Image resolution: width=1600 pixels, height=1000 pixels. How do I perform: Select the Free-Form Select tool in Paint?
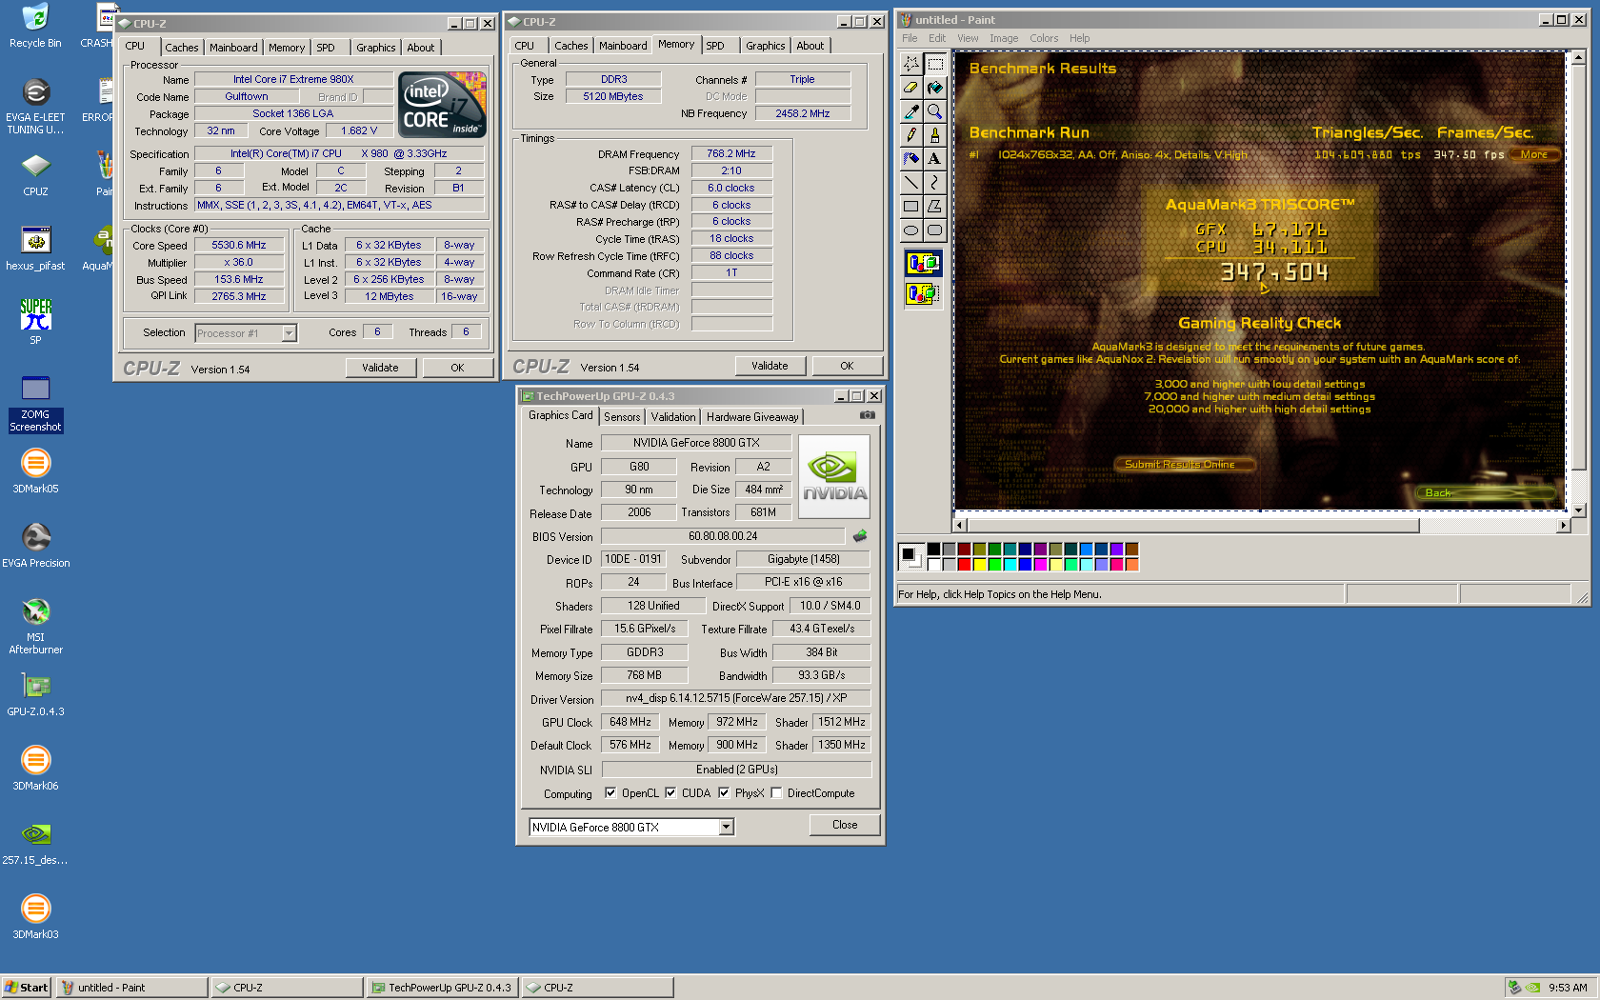pyautogui.click(x=911, y=64)
